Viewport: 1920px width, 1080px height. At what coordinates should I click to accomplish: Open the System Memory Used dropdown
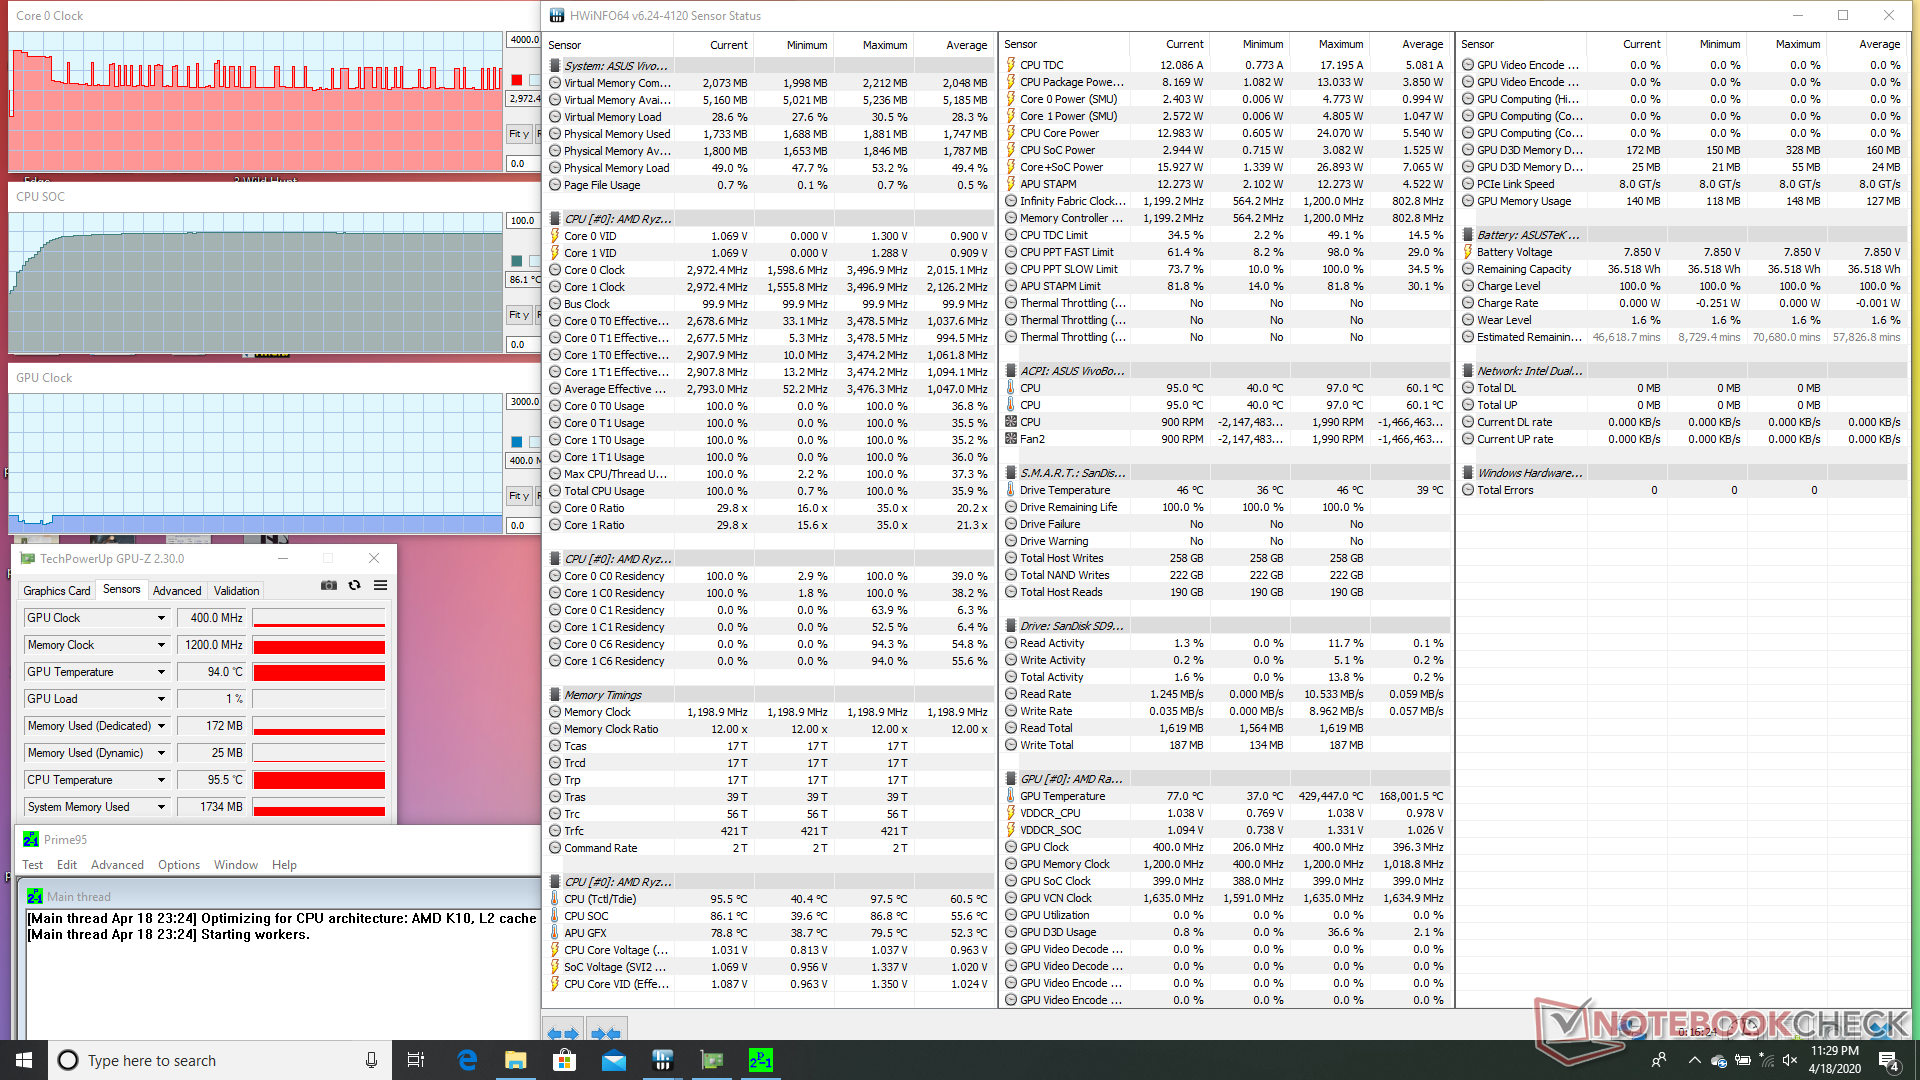coord(161,807)
